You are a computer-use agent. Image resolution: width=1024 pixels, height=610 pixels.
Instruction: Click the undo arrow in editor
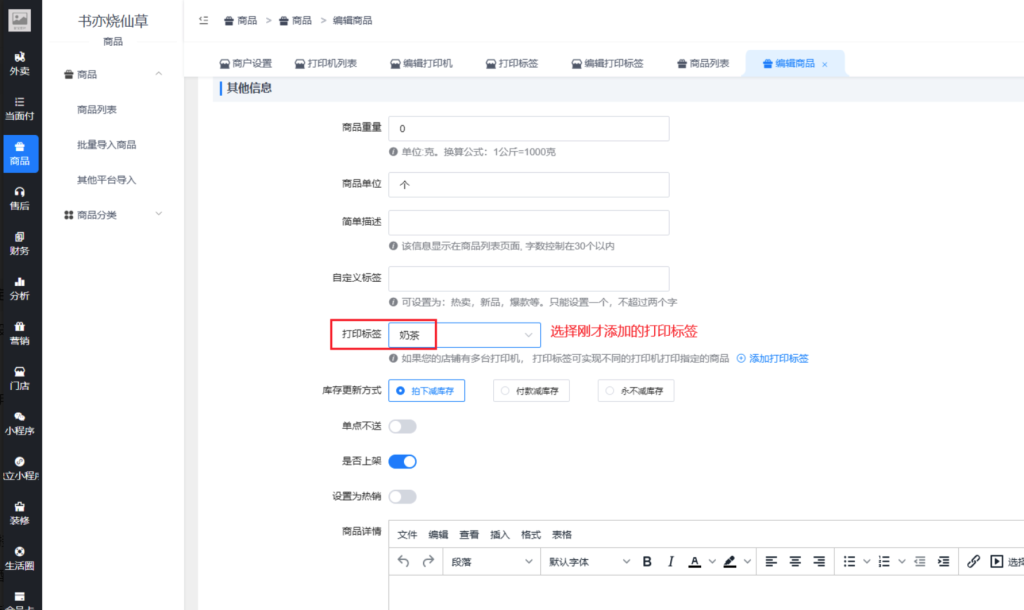point(404,562)
